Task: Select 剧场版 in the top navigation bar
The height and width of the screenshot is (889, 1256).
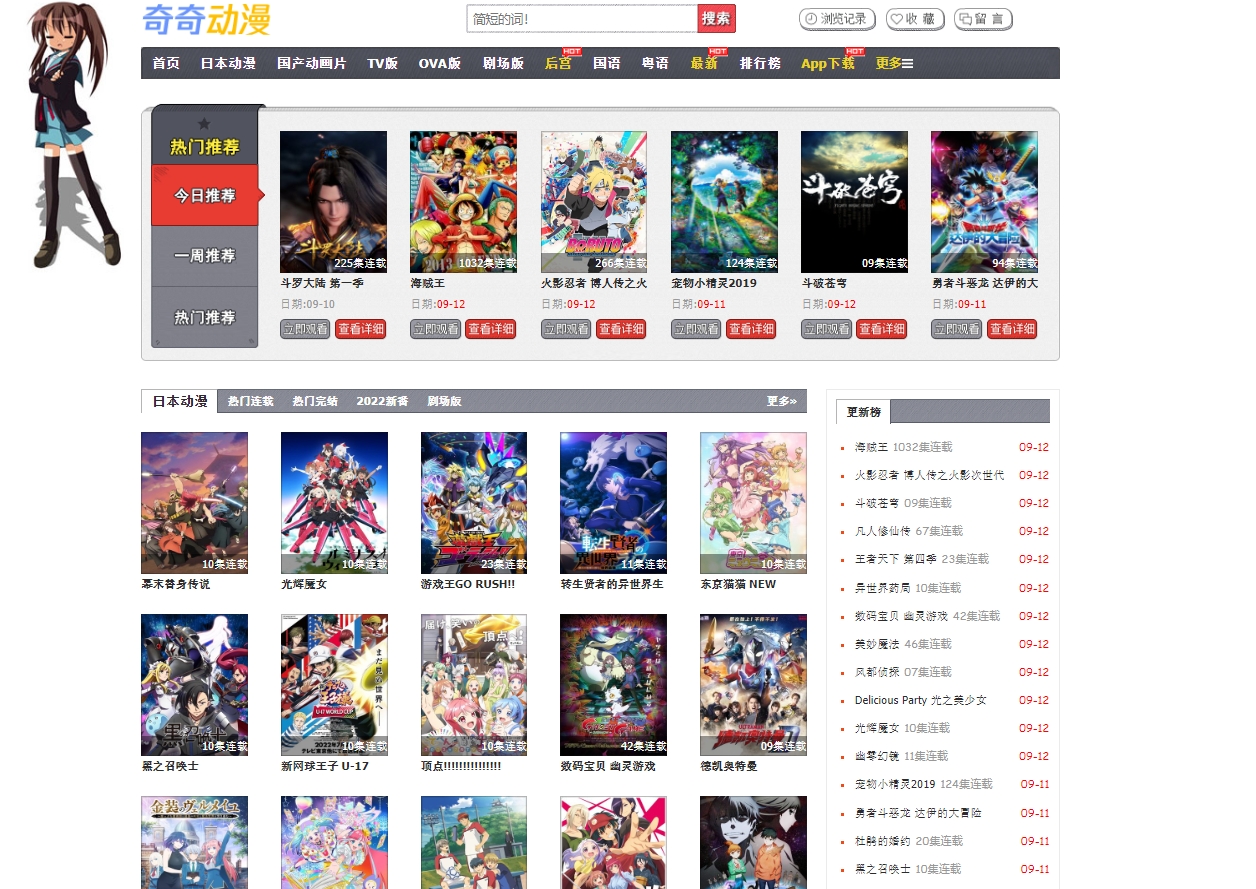Action: (503, 63)
